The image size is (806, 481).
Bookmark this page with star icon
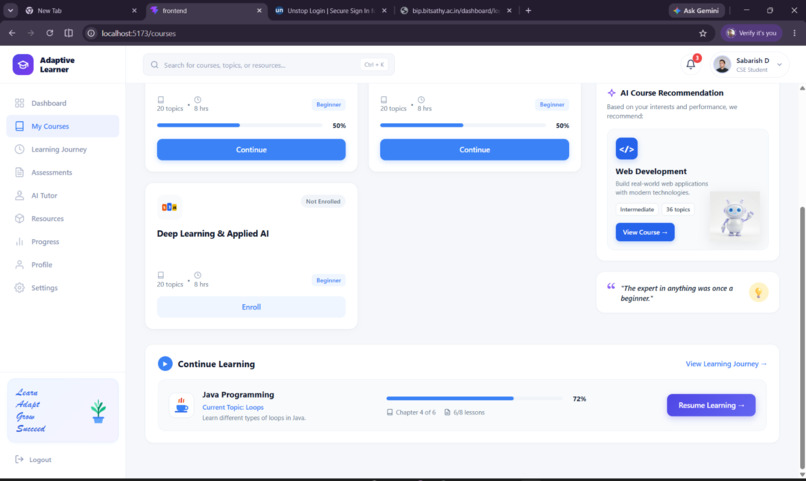pos(703,33)
